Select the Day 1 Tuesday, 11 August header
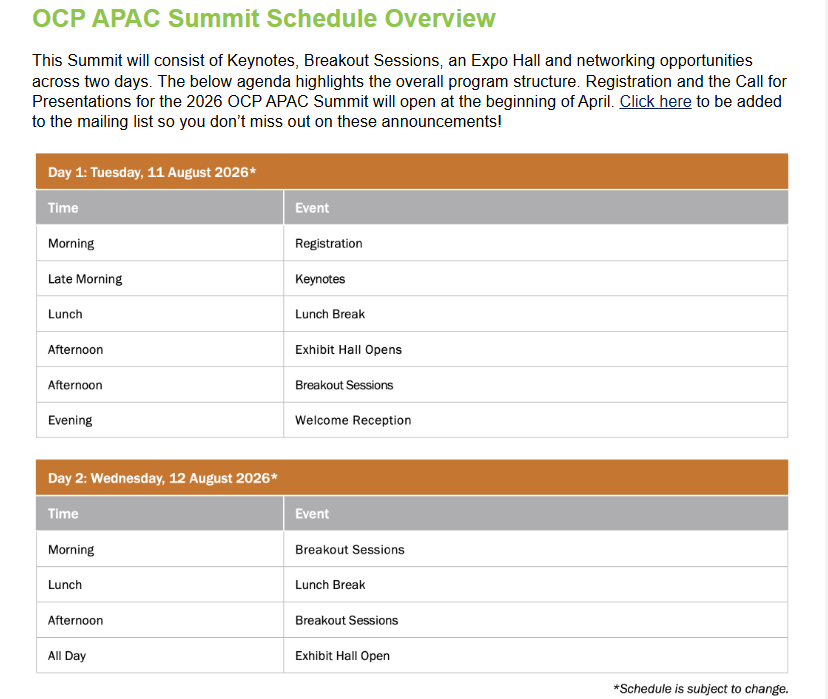 [x=152, y=172]
